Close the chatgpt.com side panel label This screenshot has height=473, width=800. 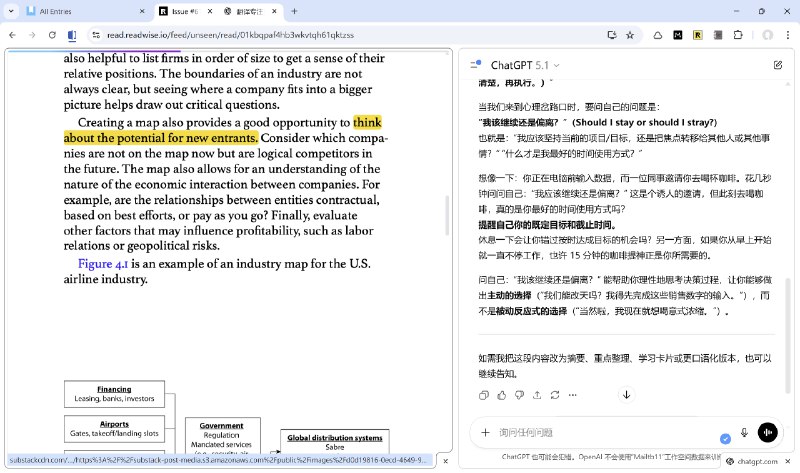[x=788, y=461]
